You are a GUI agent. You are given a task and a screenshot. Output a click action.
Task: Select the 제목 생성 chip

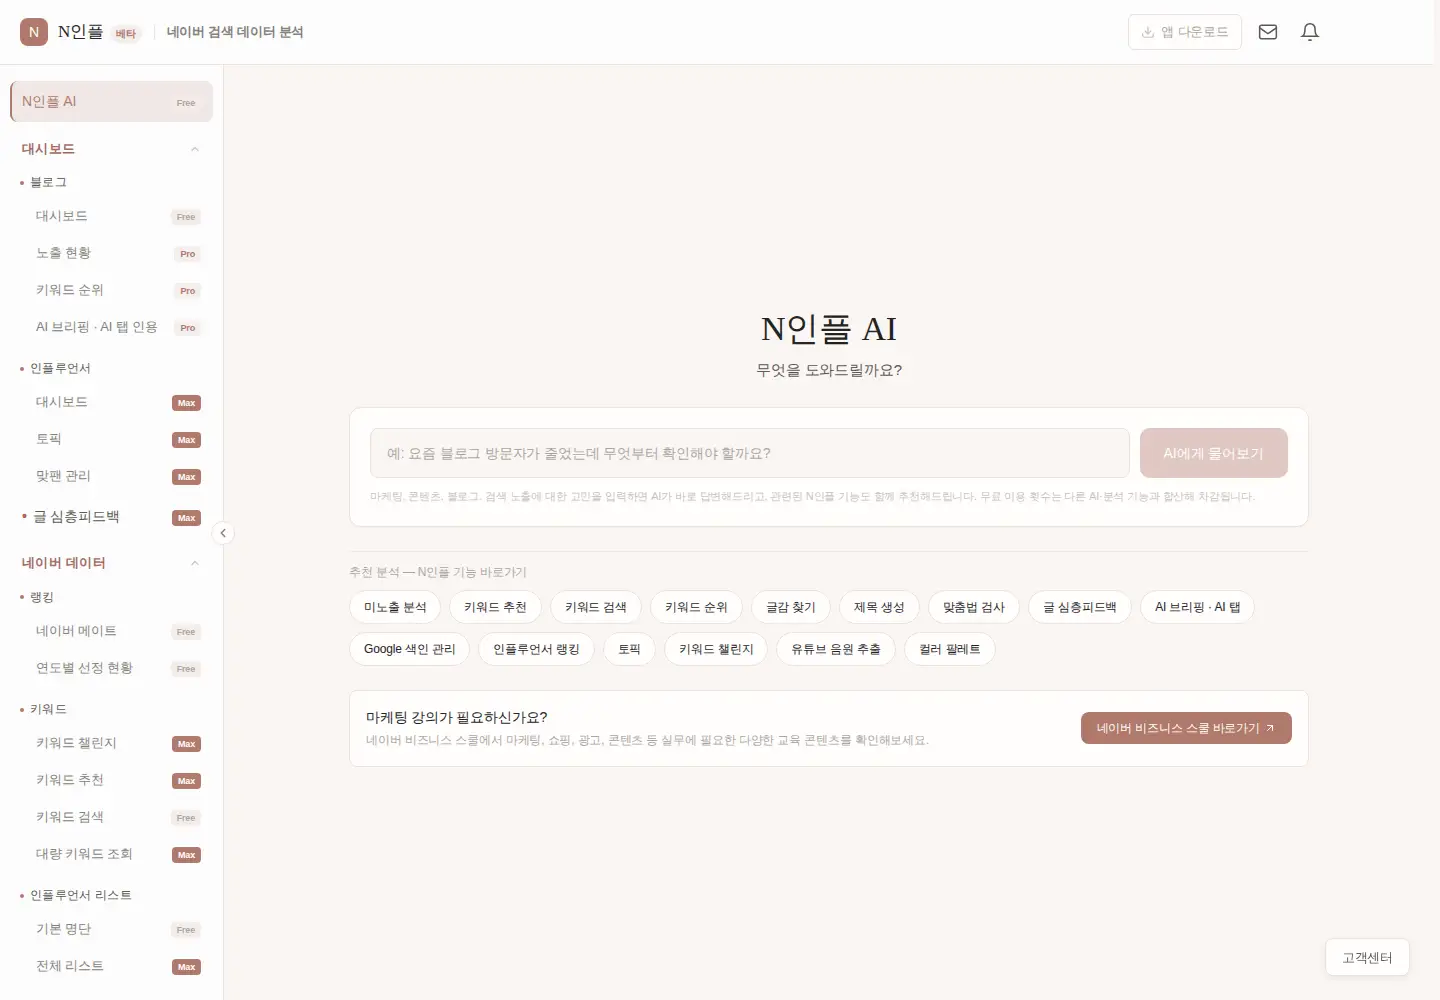click(879, 607)
